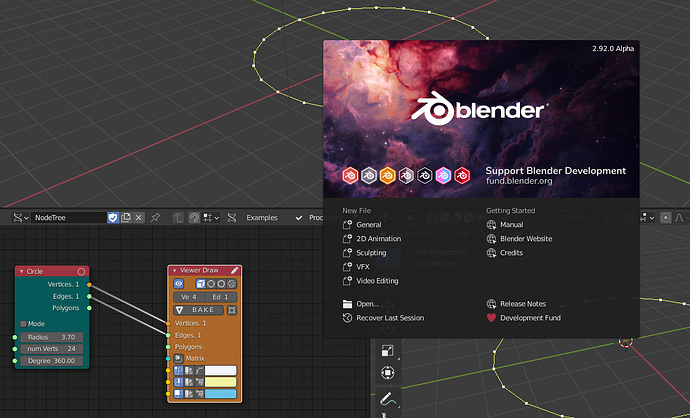Click the folder icon beside Open...

click(347, 304)
